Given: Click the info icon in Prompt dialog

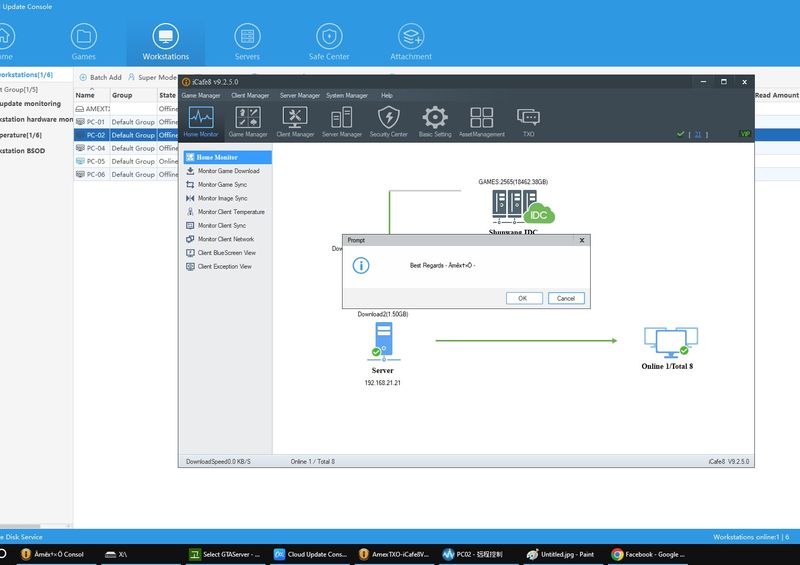Looking at the screenshot, I should coord(361,265).
